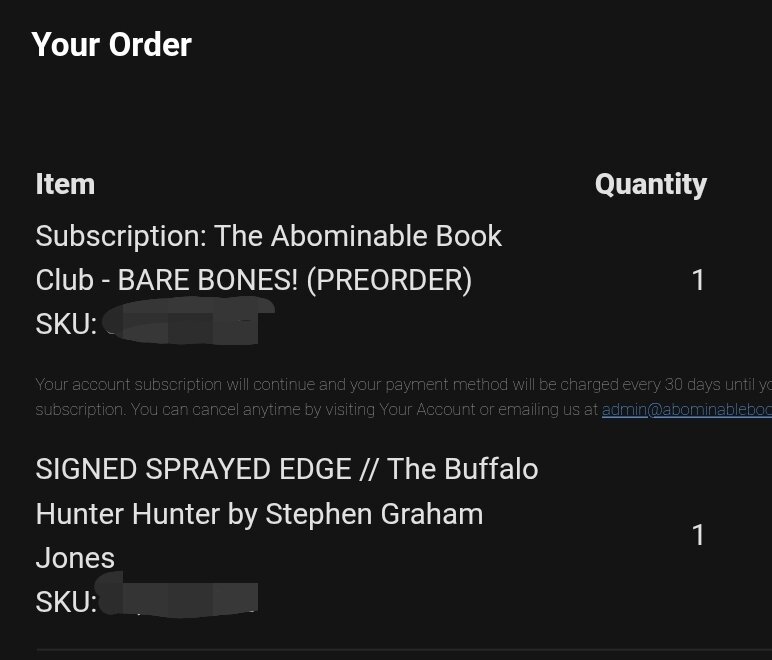Click the subscription item's SKU label
This screenshot has width=772, height=660.
pos(66,324)
